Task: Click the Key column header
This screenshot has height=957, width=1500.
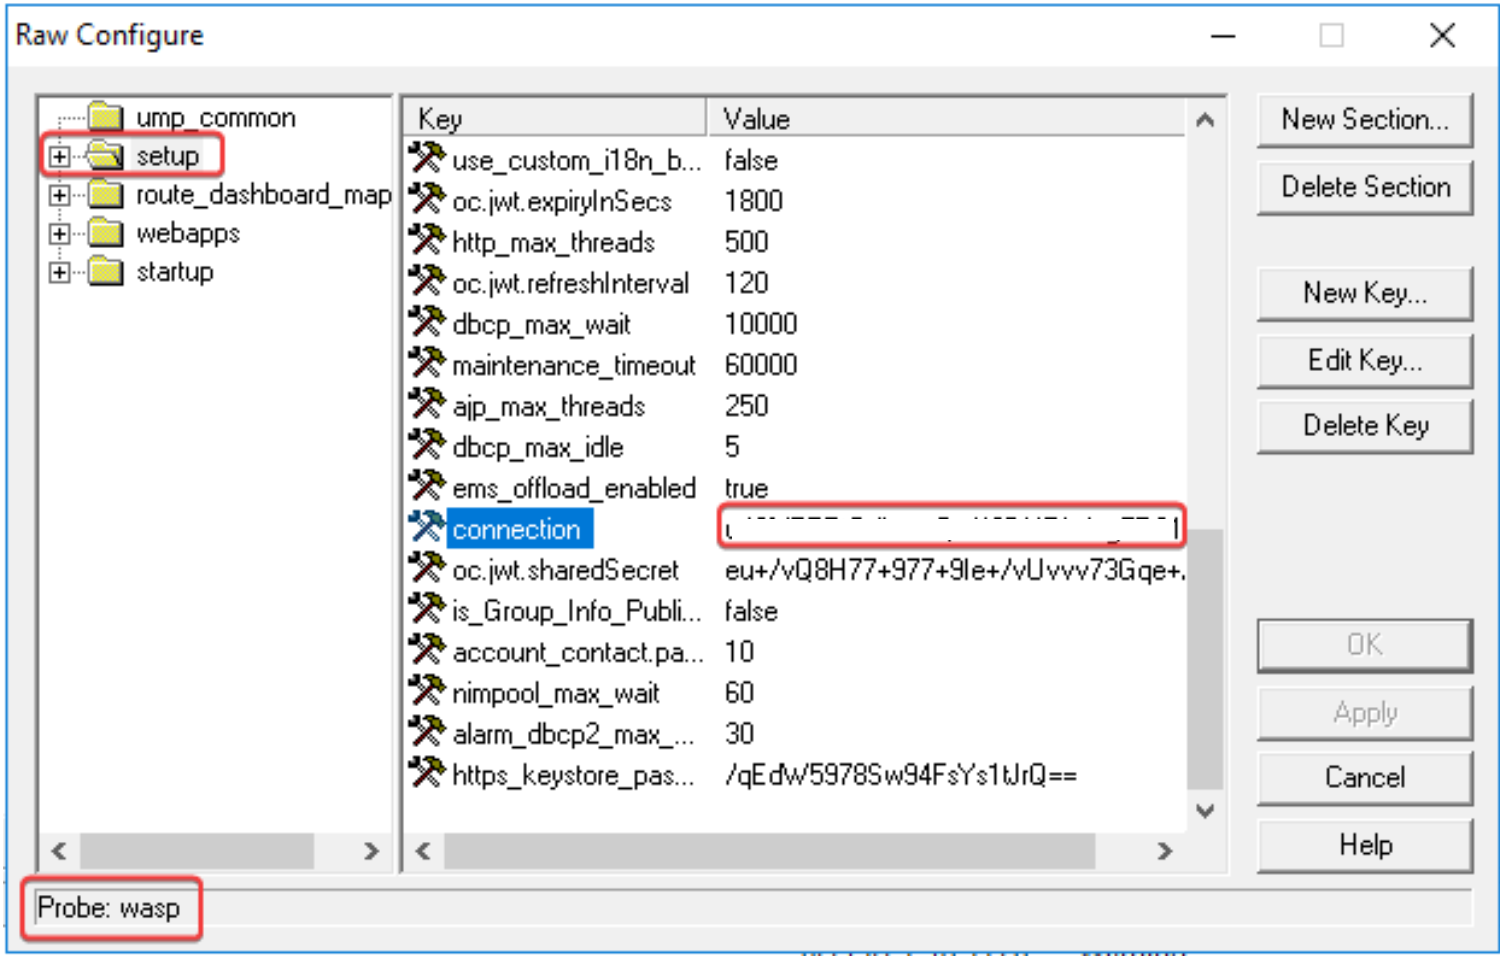Action: [x=556, y=118]
